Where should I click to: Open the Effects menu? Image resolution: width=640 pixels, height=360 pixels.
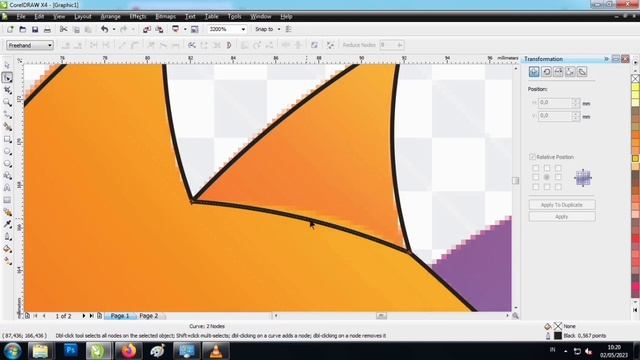coord(138,17)
